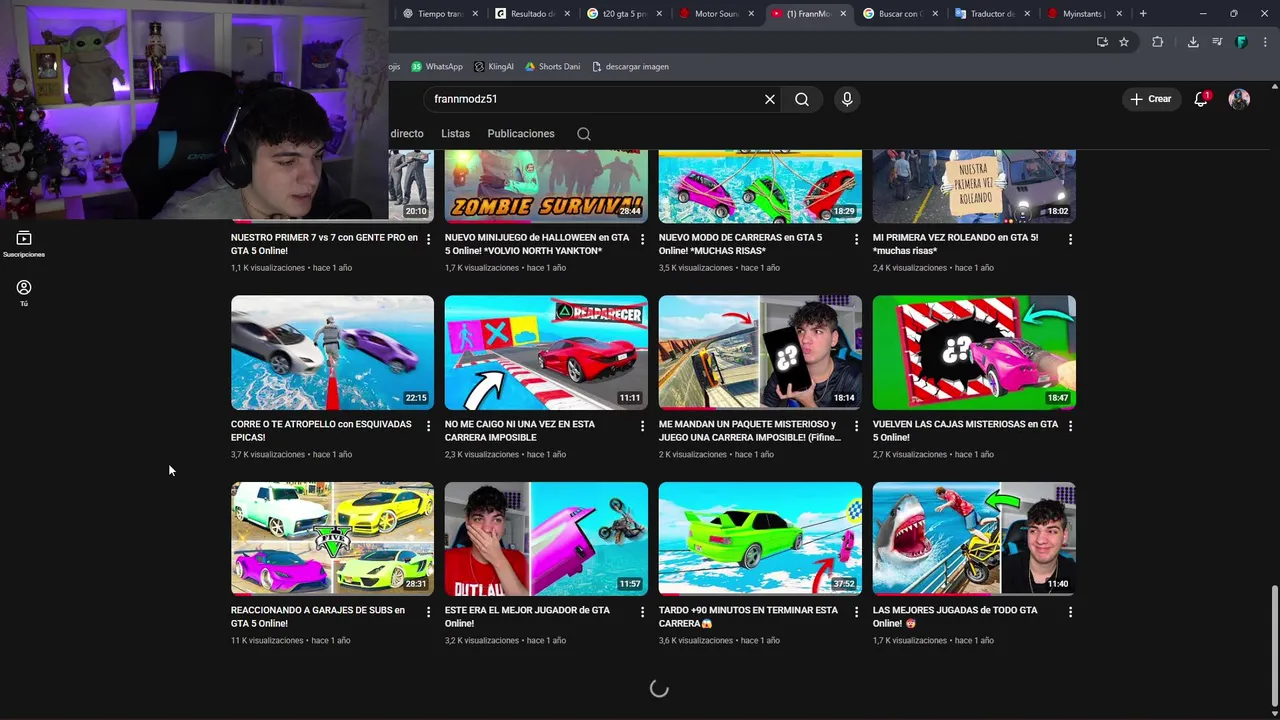Search within channel magnifier icon
Viewport: 1280px width, 720px height.
(x=584, y=134)
